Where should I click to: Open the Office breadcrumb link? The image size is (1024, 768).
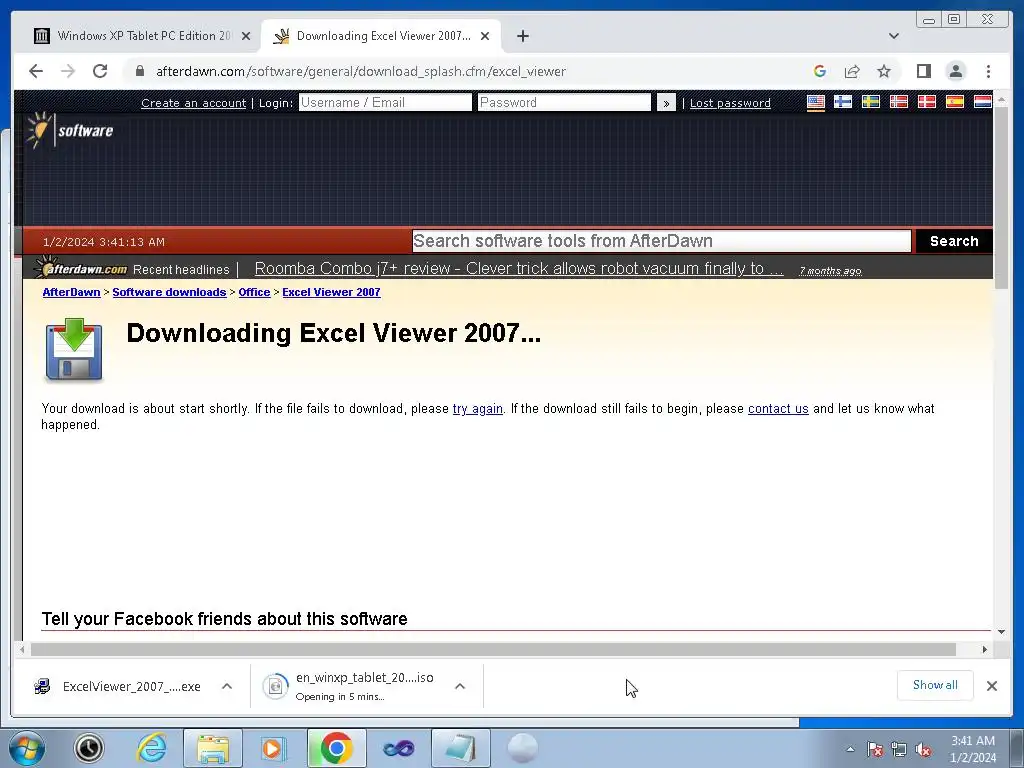tap(254, 292)
